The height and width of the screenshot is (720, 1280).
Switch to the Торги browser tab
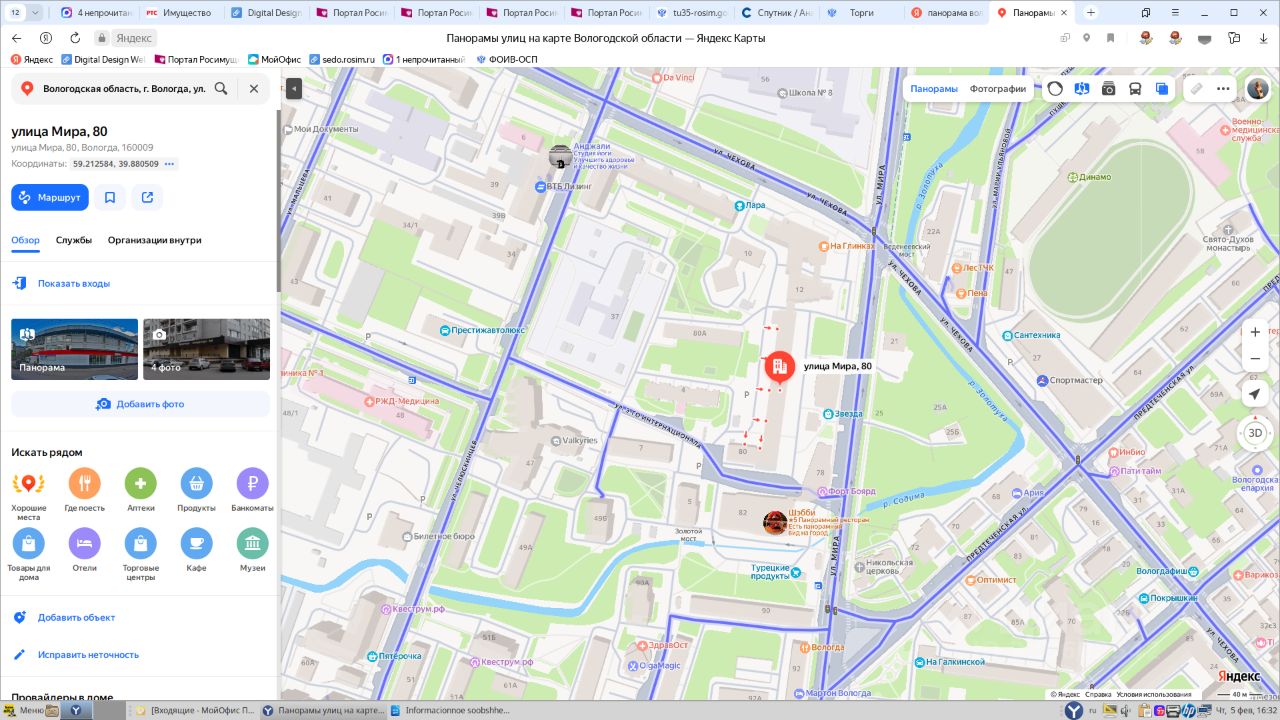coord(861,13)
